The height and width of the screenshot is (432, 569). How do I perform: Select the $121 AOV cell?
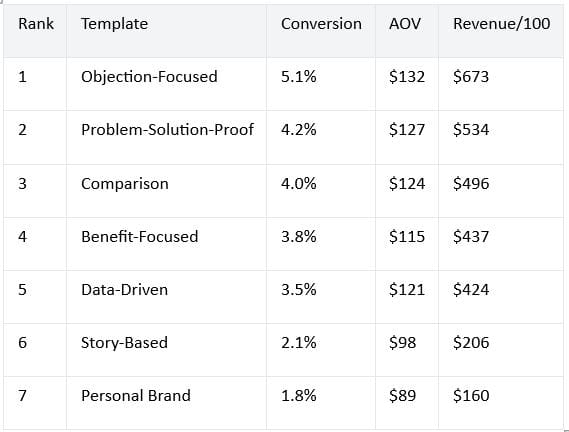[x=407, y=290]
